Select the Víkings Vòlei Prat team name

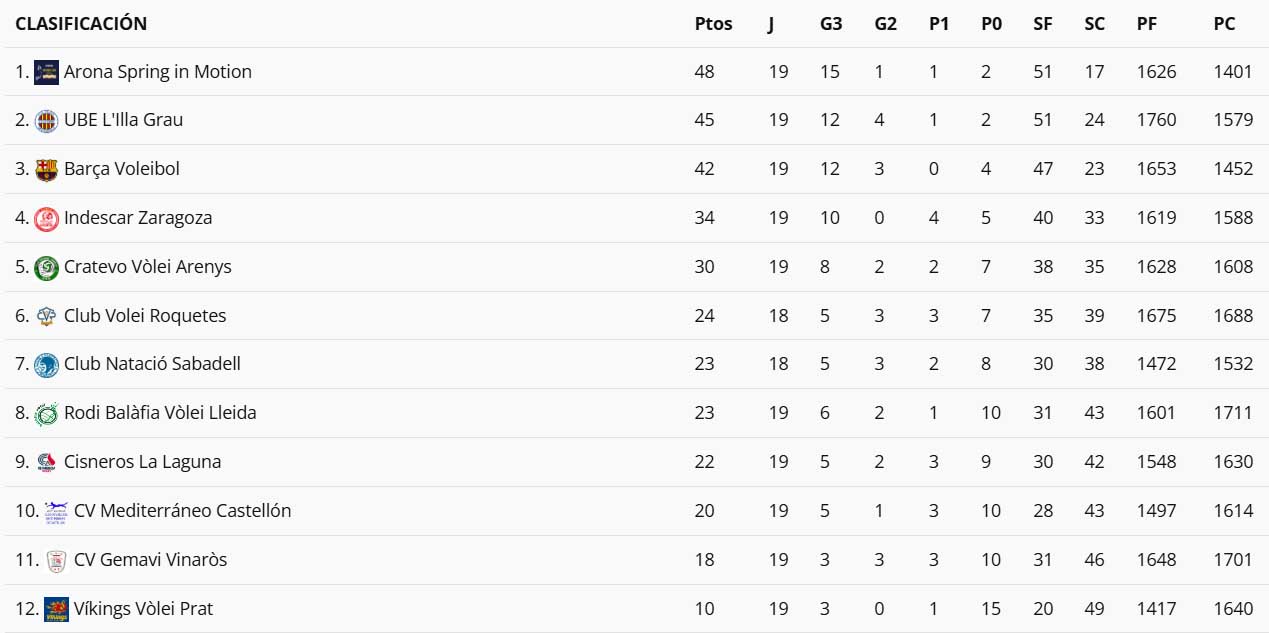click(143, 609)
